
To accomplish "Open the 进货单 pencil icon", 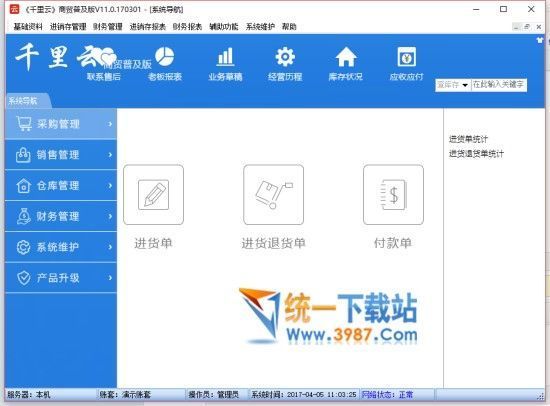I will 154,195.
